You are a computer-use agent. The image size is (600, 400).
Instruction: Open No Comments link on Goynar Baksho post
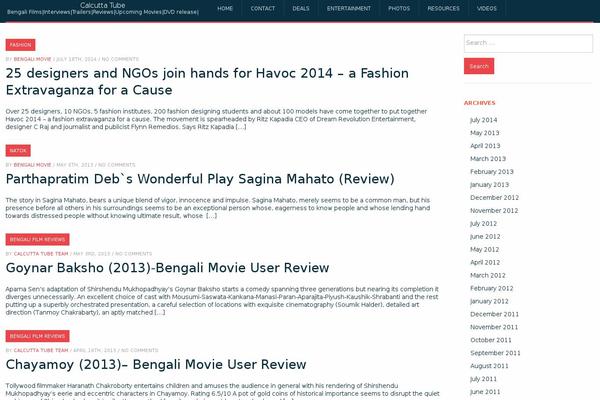133,254
